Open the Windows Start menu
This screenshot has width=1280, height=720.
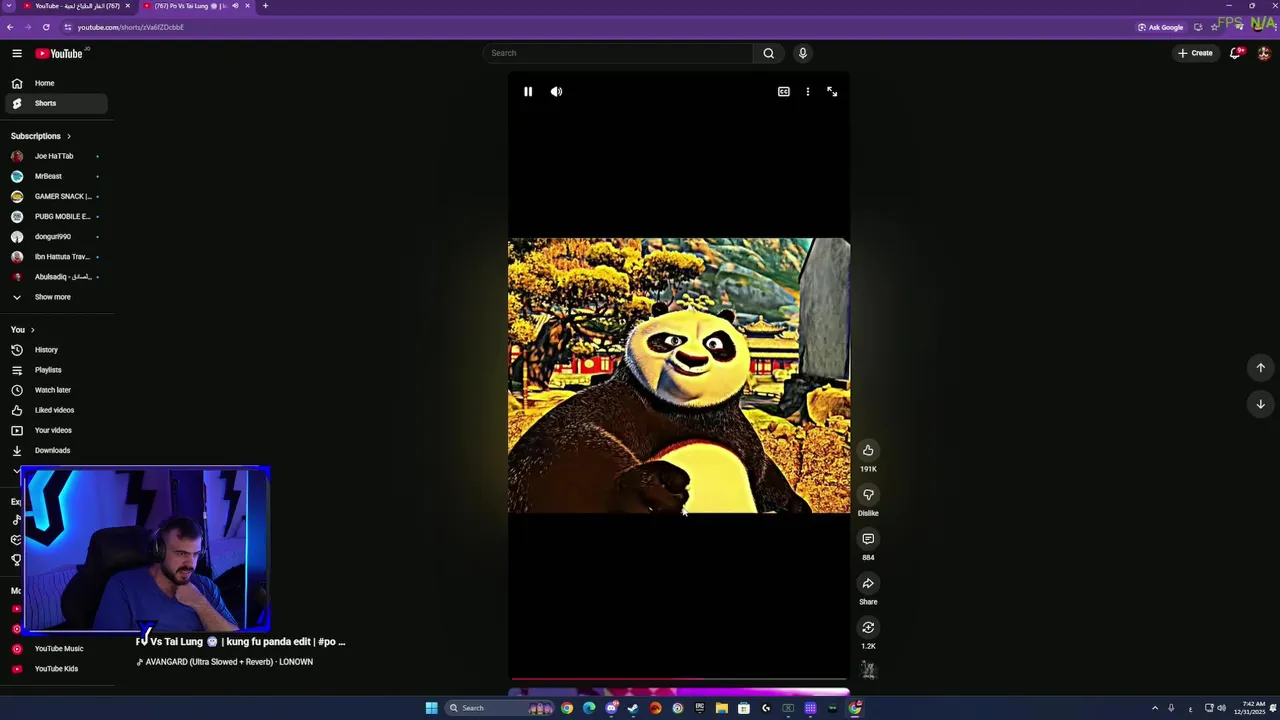(431, 708)
